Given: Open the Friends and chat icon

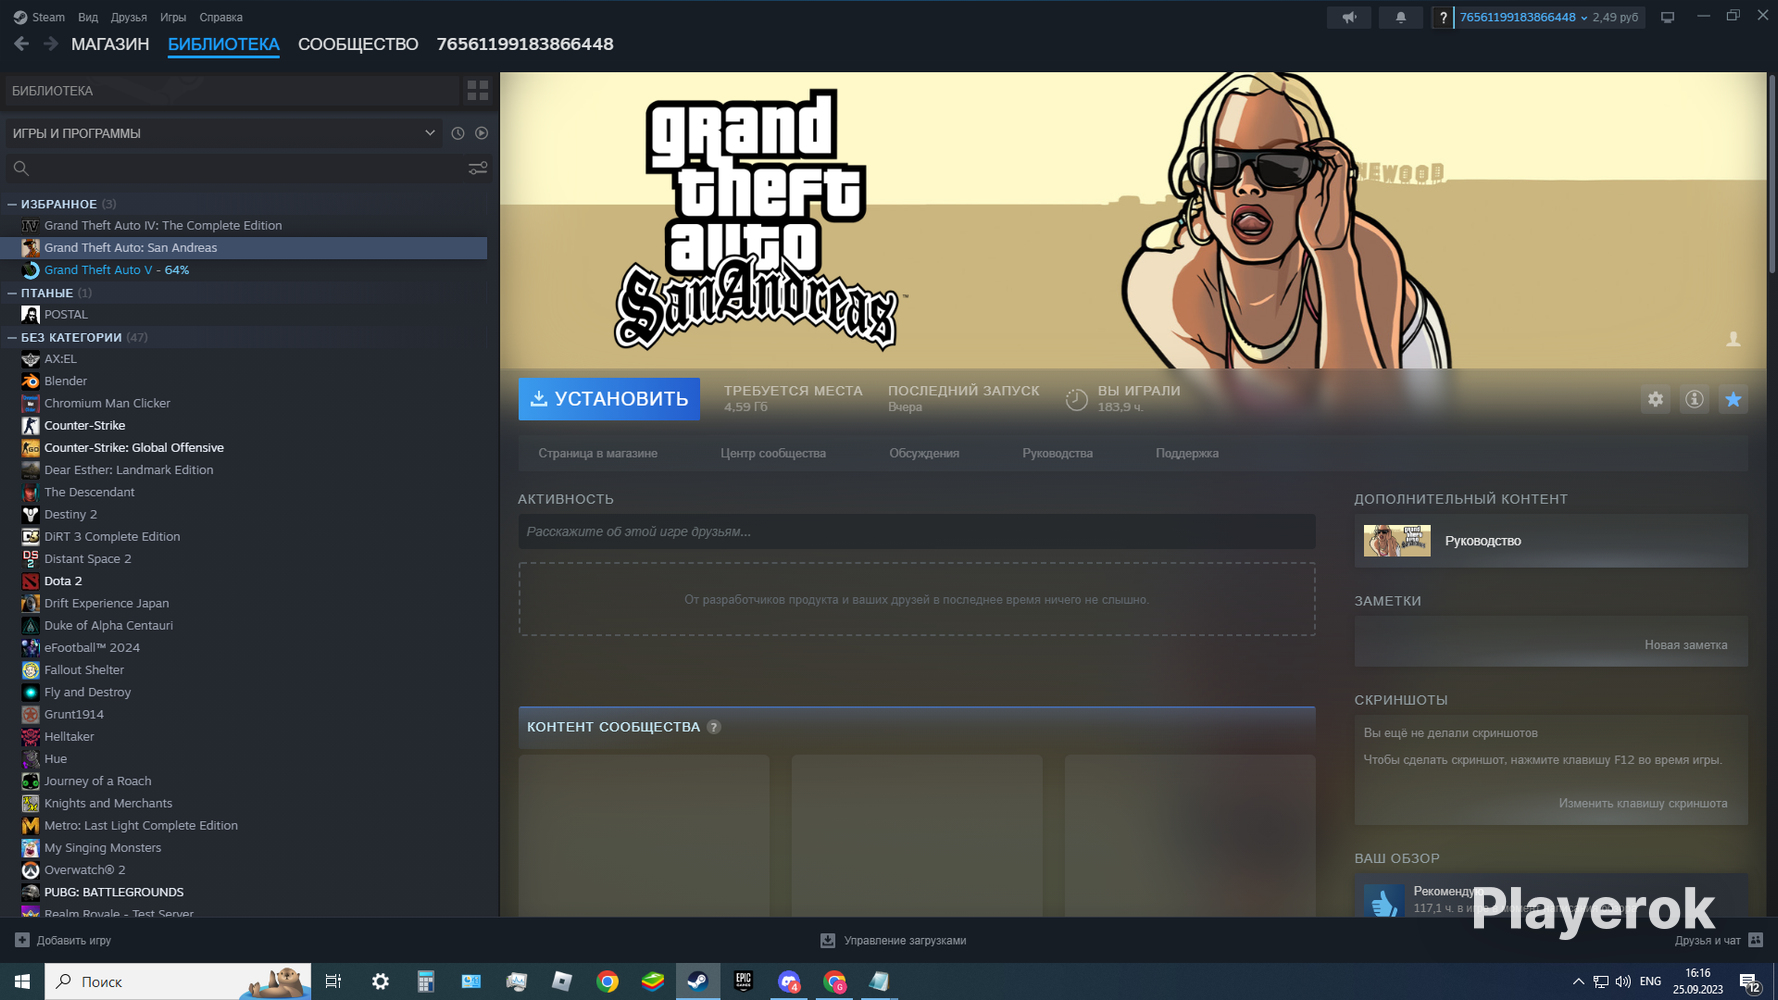Looking at the screenshot, I should (1755, 940).
